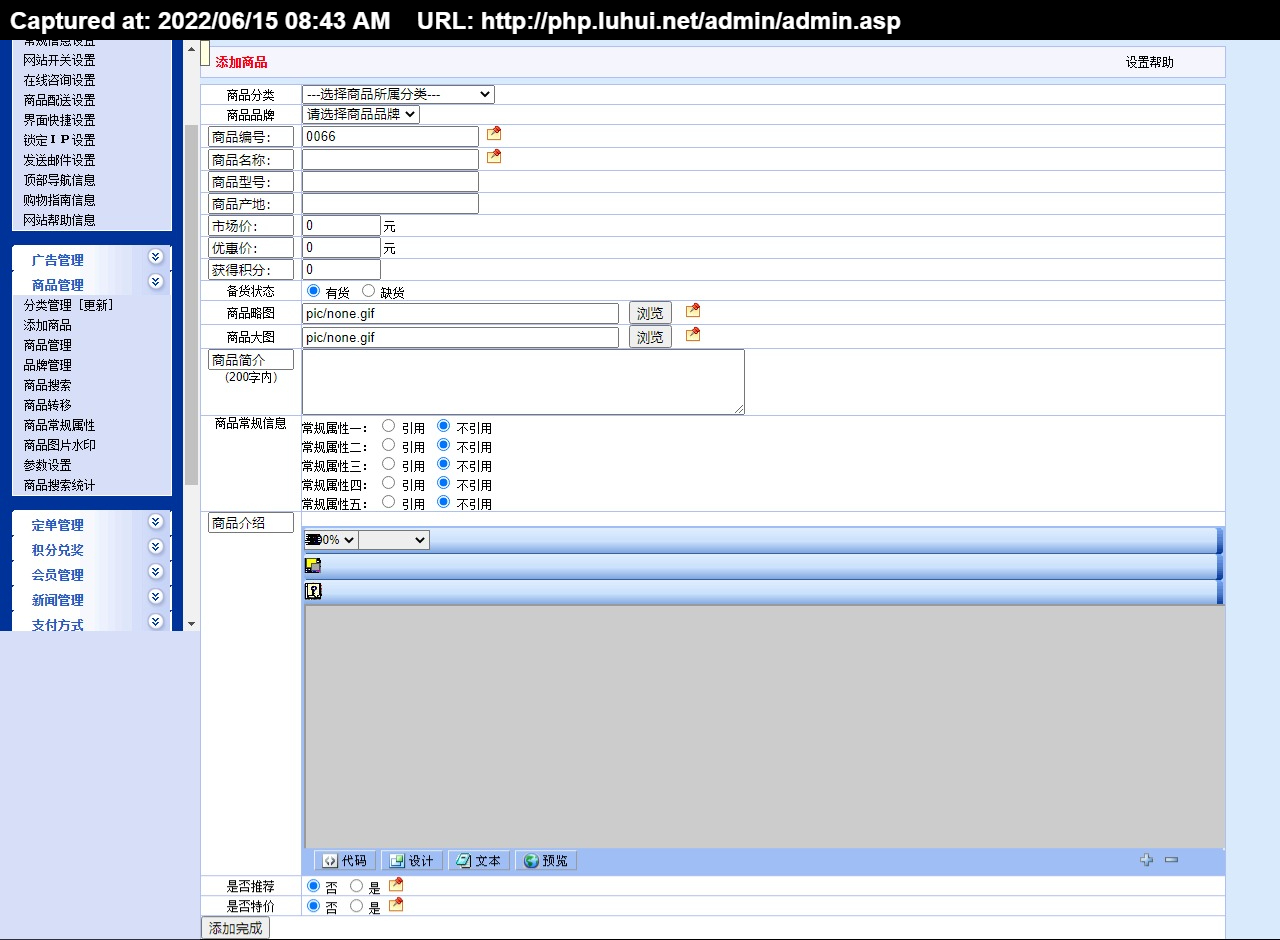Image resolution: width=1280 pixels, height=940 pixels.
Task: Open 在线咨询设置 in the sidebar
Action: coord(60,80)
